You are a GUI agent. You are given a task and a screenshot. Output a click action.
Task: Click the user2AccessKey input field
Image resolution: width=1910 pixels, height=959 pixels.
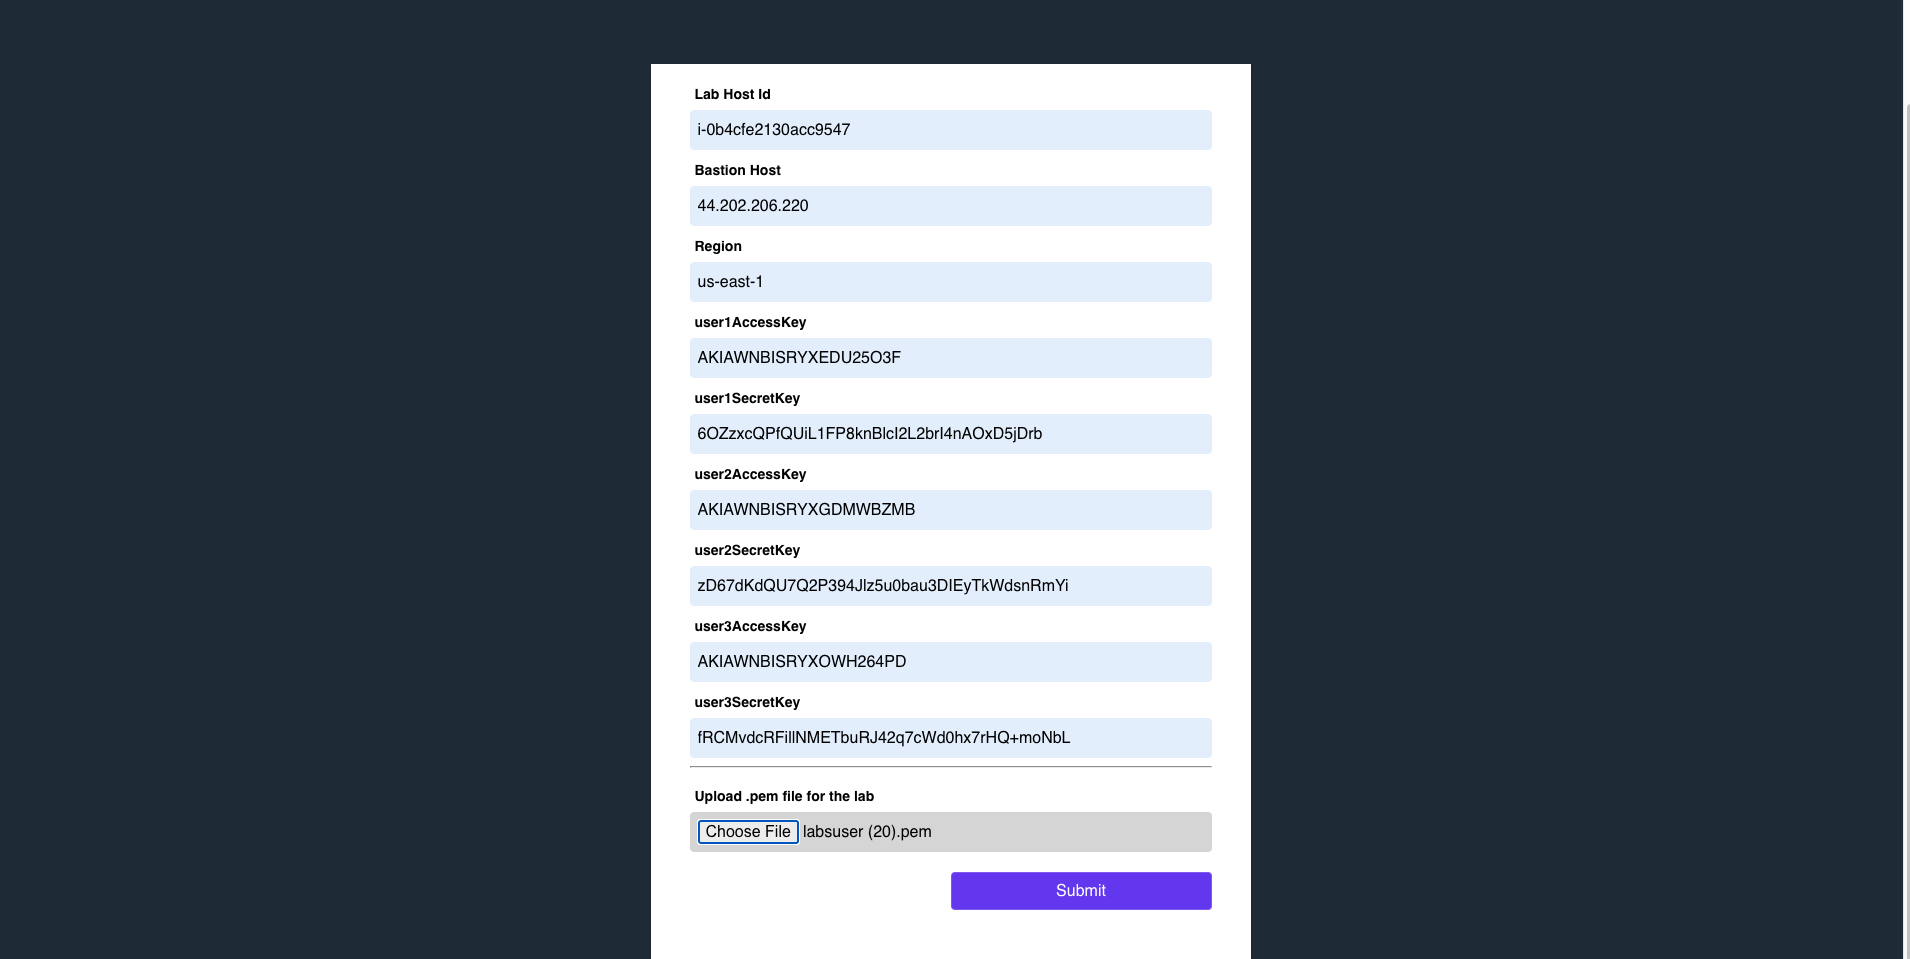950,509
